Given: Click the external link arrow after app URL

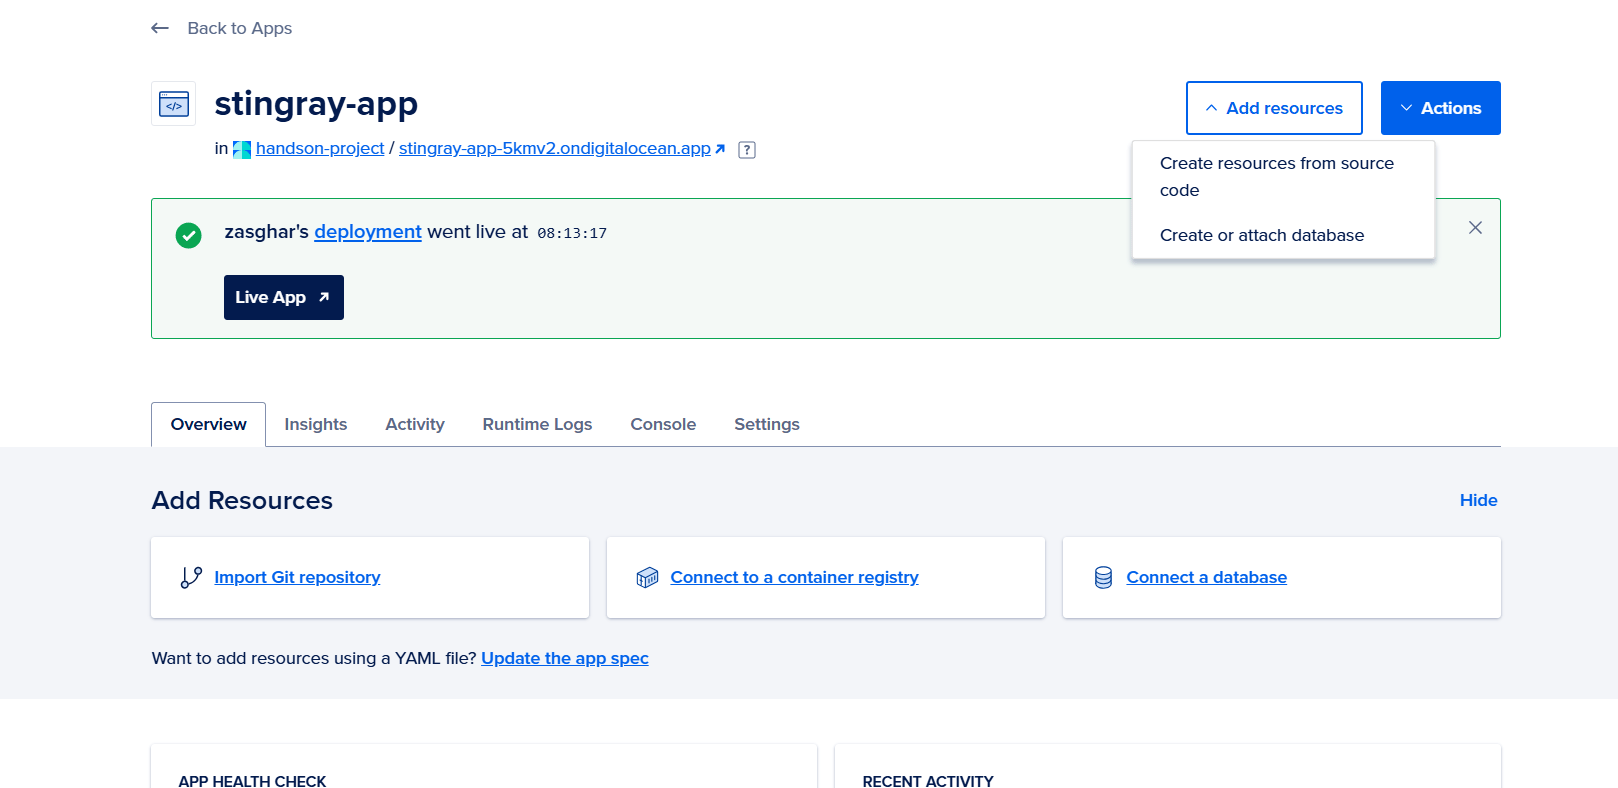Looking at the screenshot, I should 720,149.
